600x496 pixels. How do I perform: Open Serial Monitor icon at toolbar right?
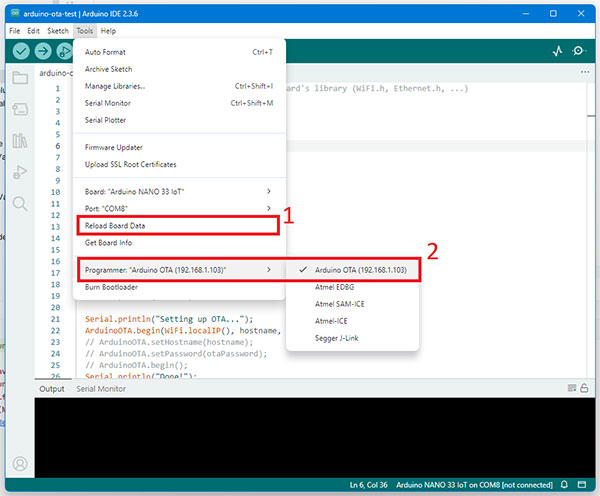click(579, 51)
